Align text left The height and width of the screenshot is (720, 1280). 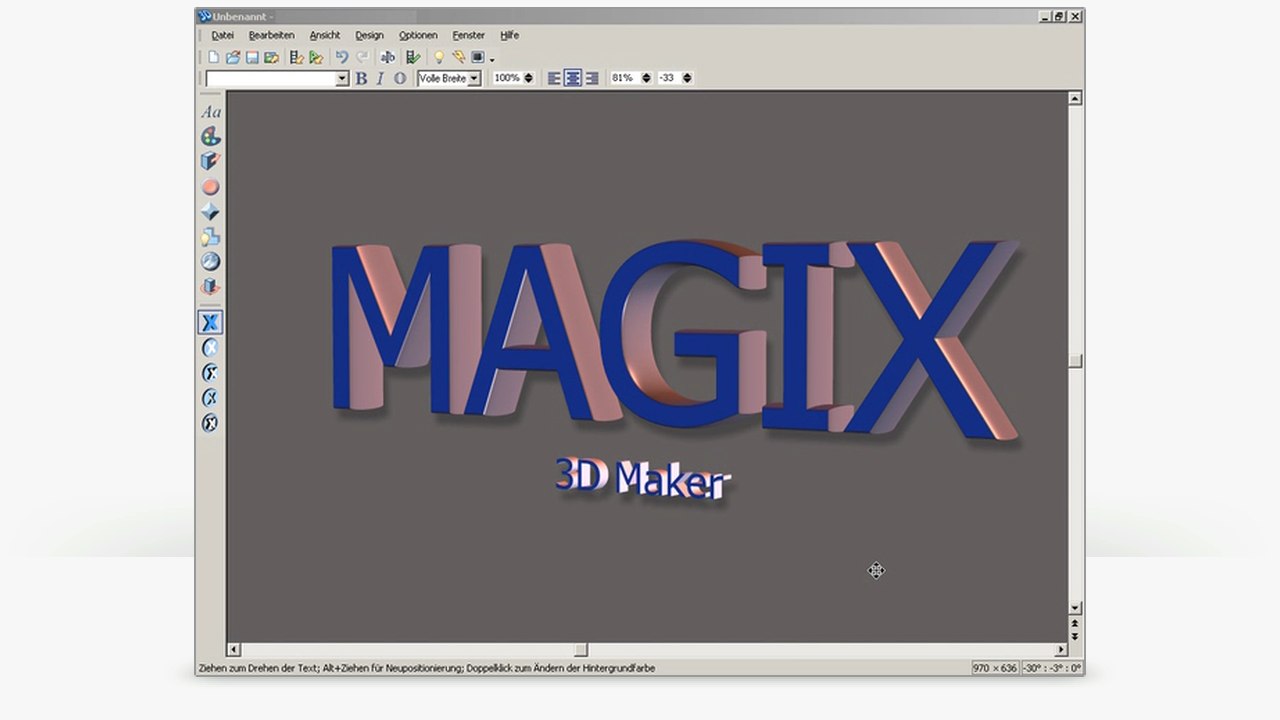click(x=554, y=78)
